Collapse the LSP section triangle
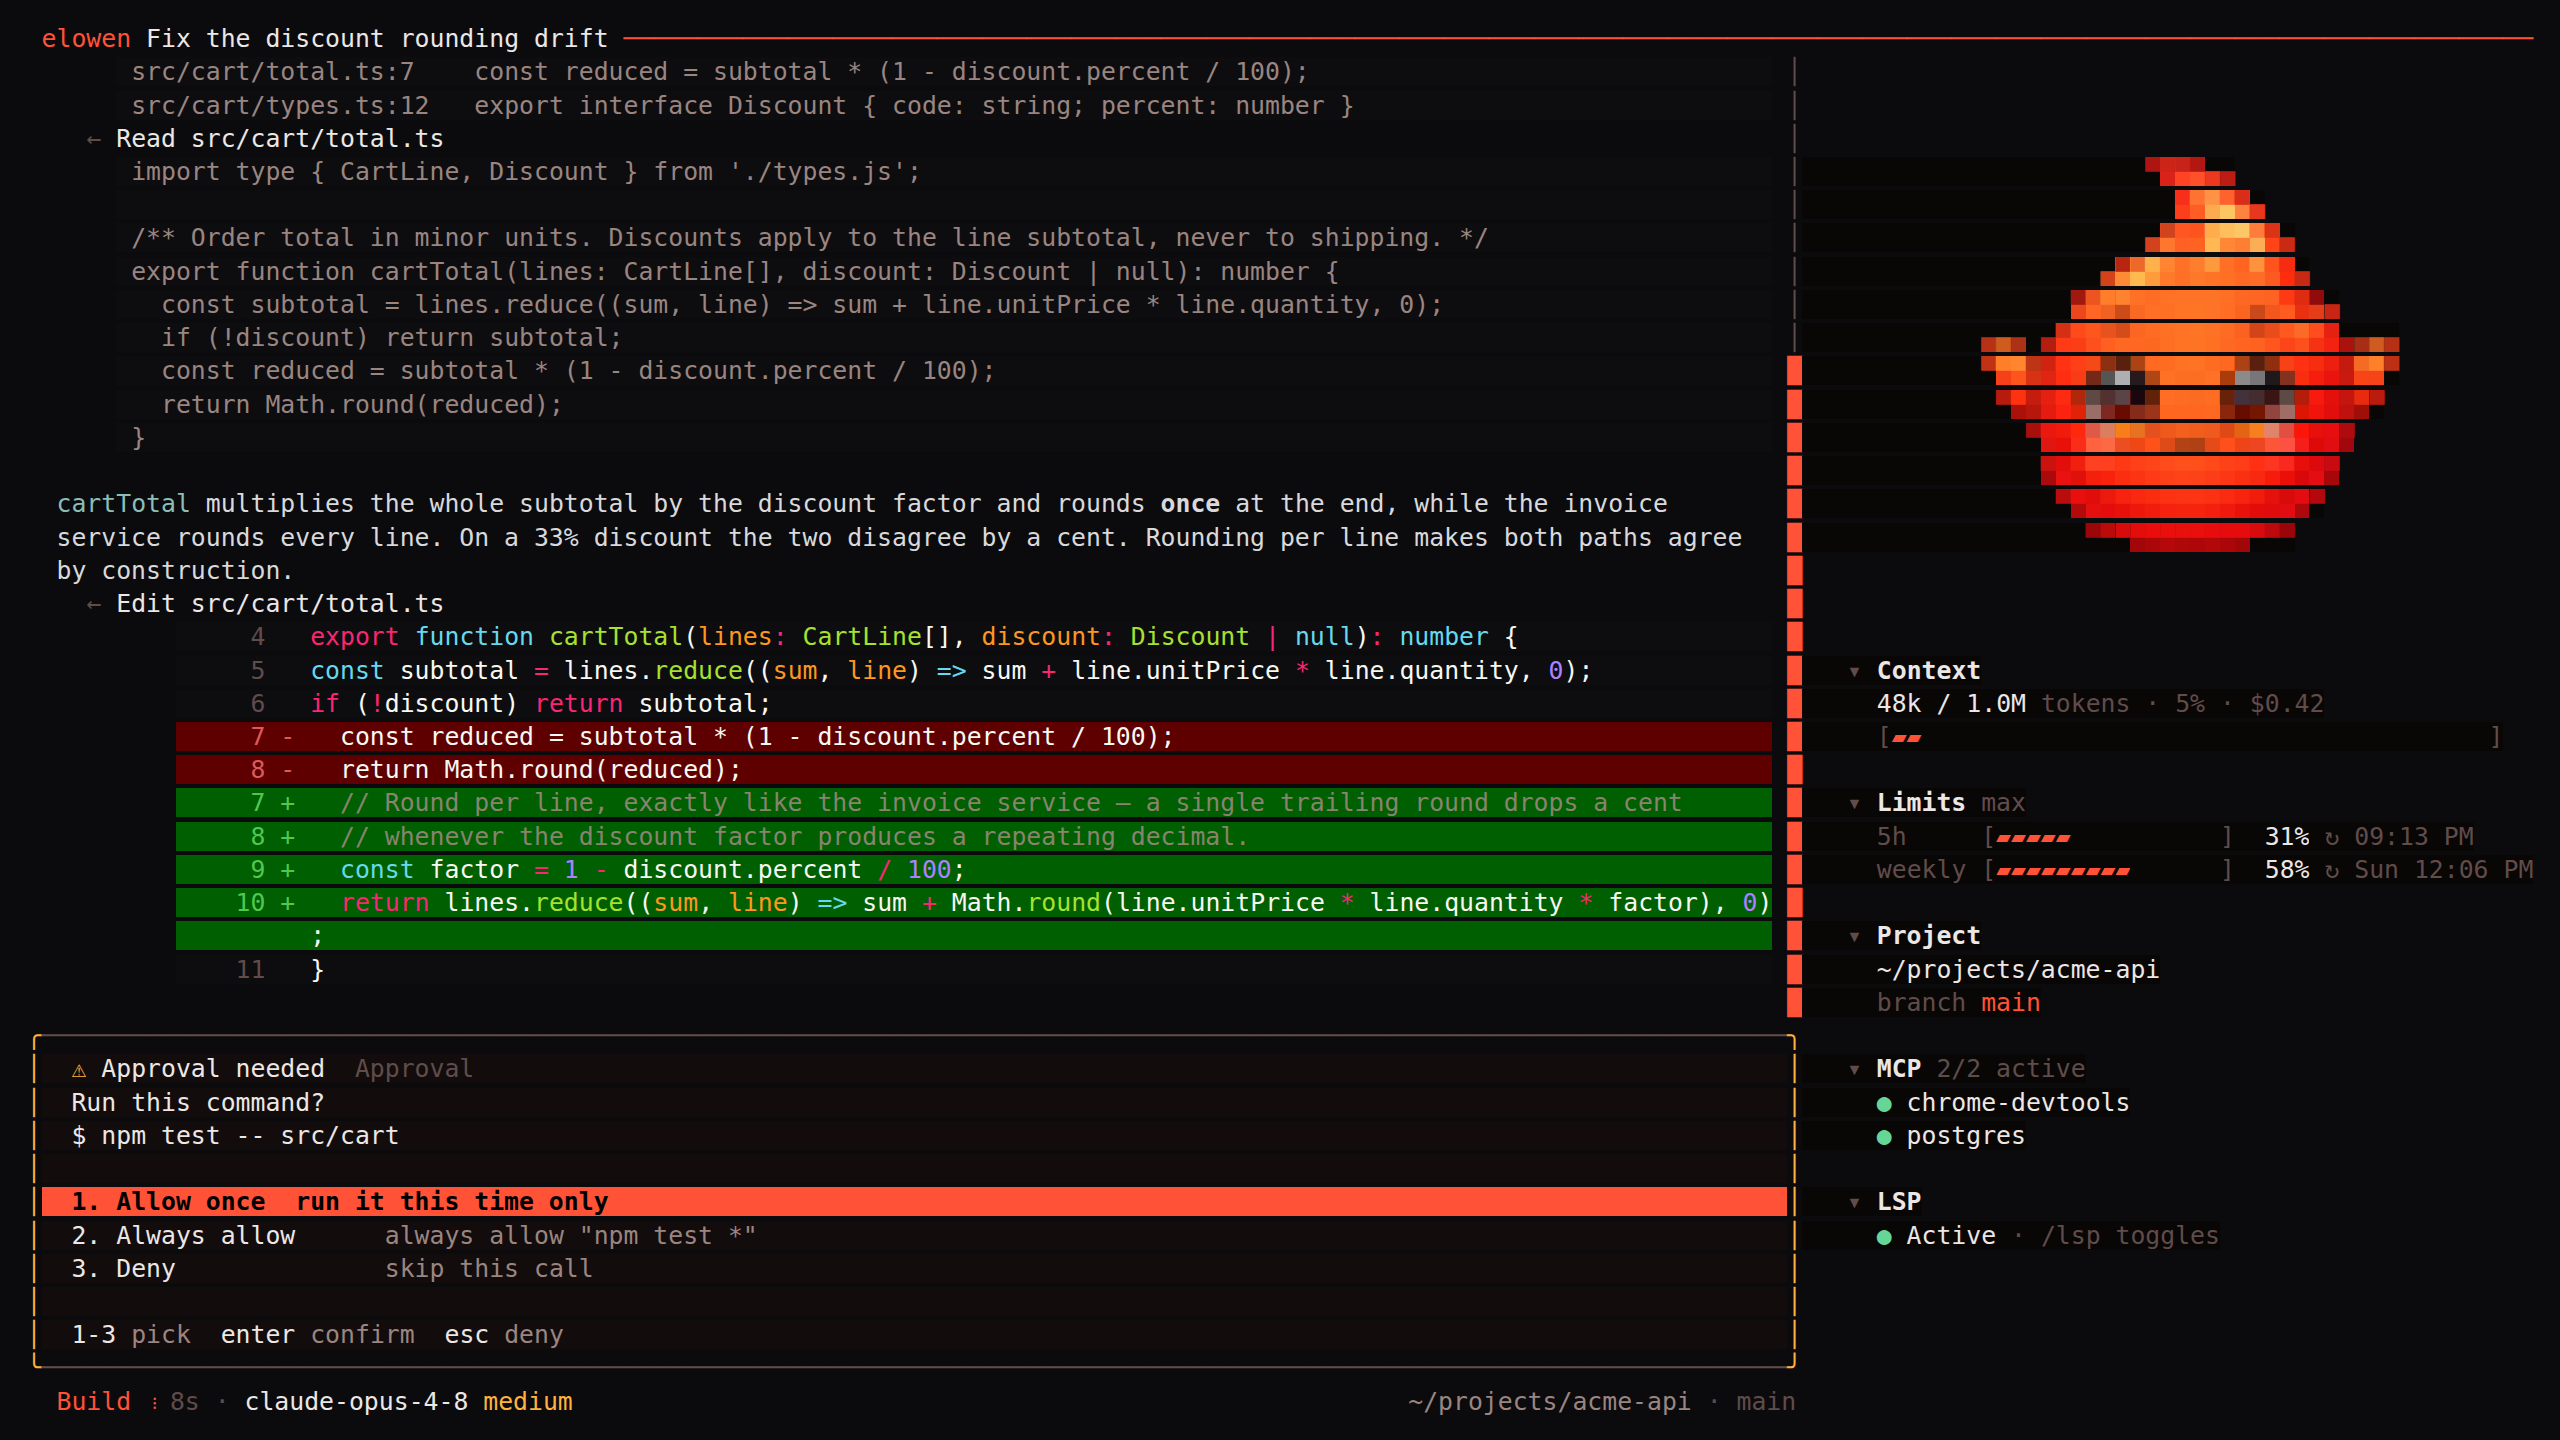This screenshot has height=1440, width=2560. click(x=1854, y=1202)
